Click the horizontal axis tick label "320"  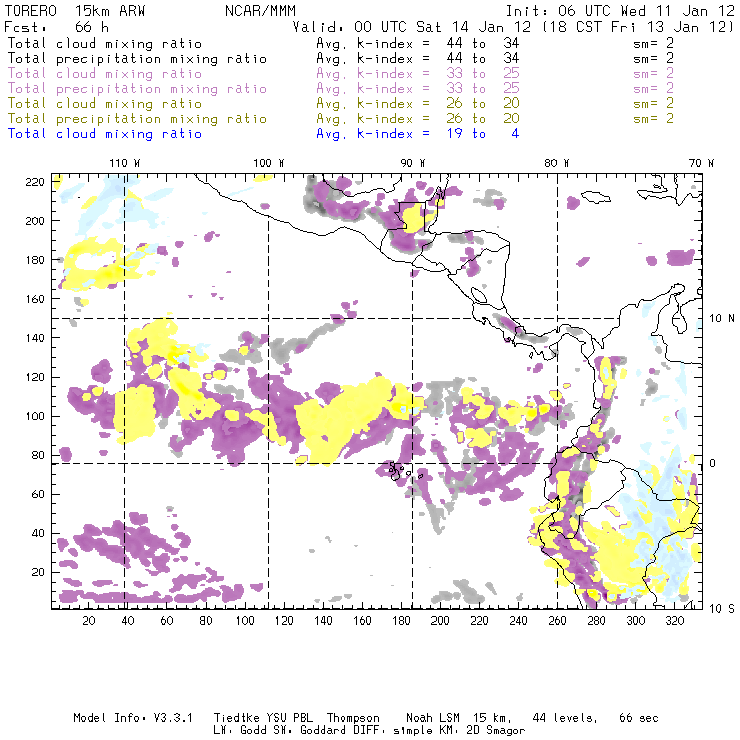click(674, 621)
